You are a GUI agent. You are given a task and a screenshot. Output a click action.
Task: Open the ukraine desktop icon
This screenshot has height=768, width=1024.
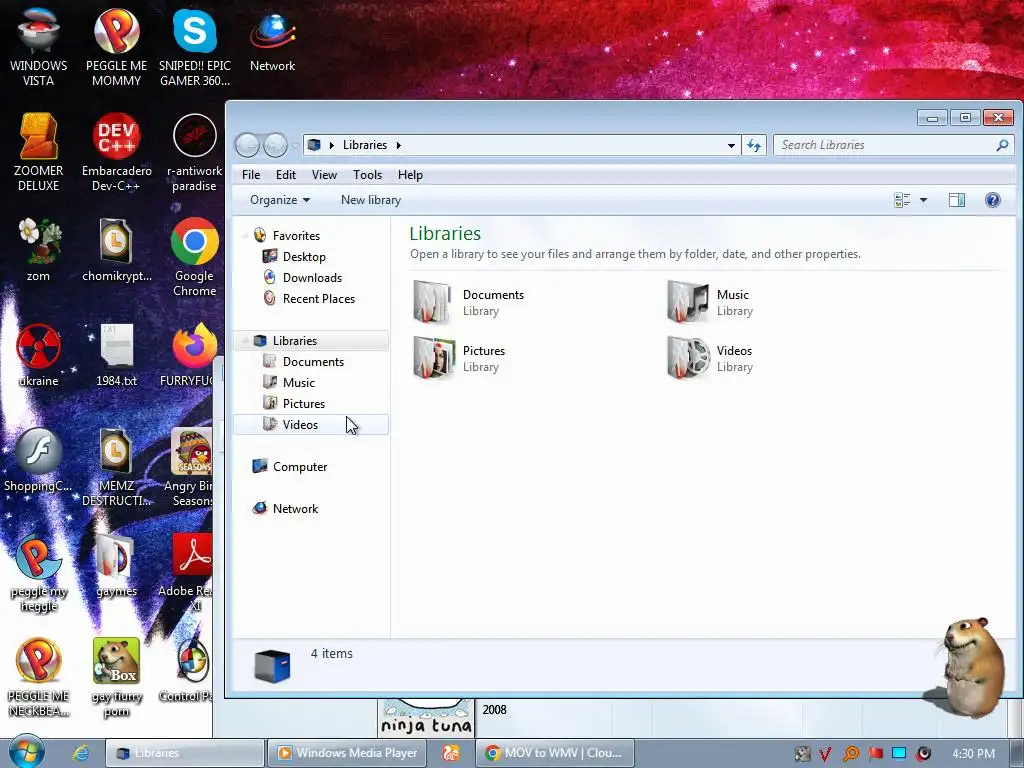(39, 355)
